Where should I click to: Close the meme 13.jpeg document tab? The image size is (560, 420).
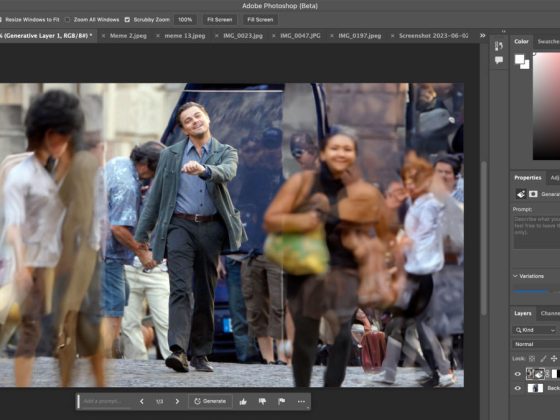pos(158,36)
